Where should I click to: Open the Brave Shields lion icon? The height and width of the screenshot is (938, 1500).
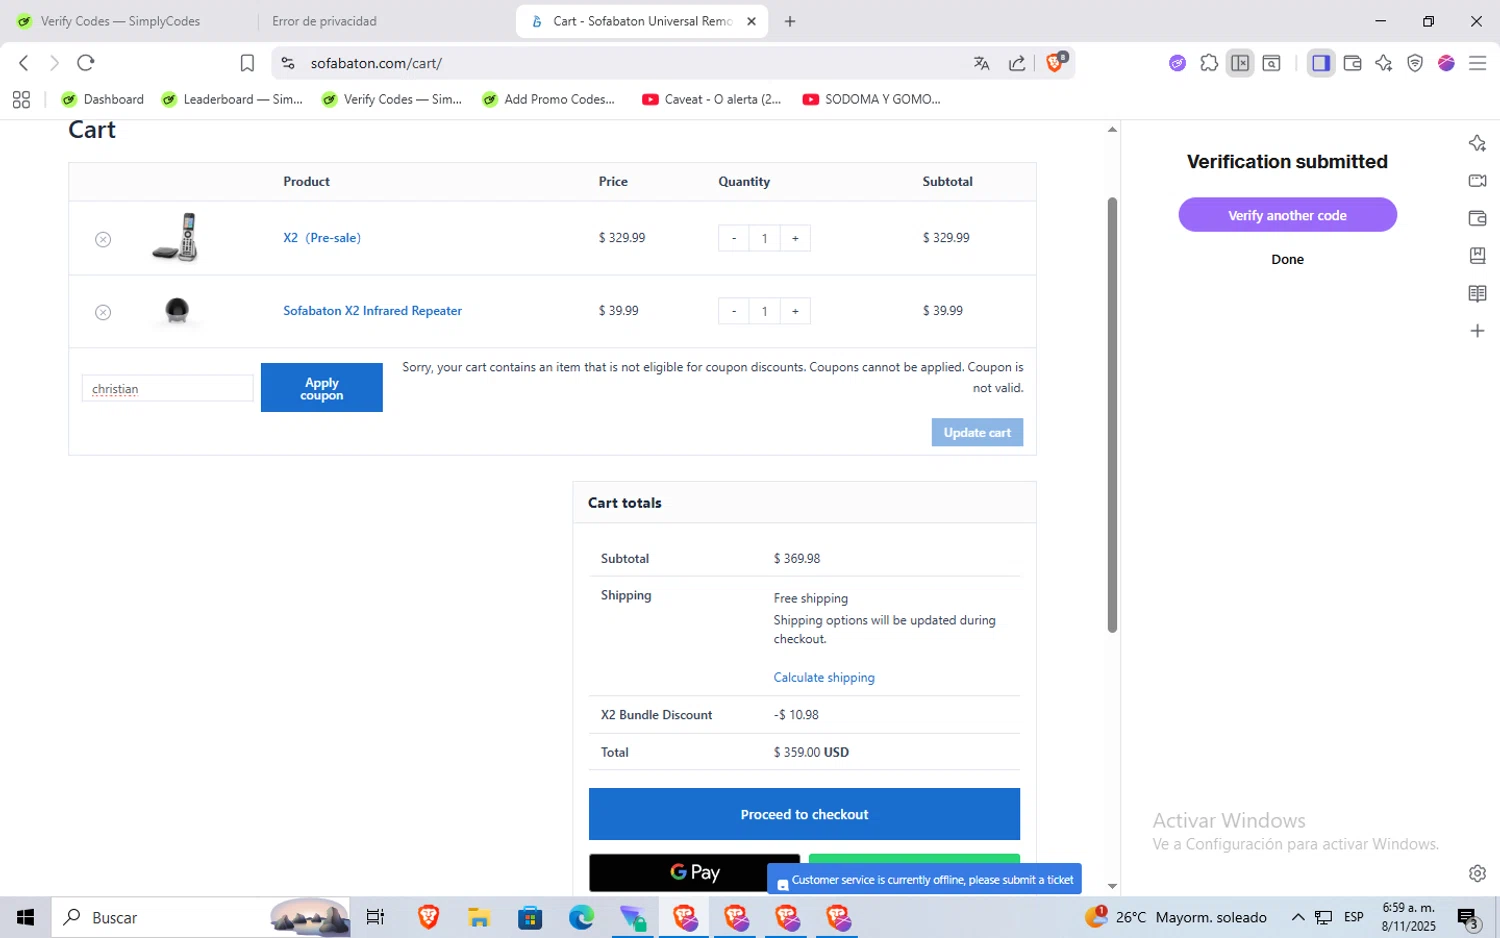pos(1056,62)
